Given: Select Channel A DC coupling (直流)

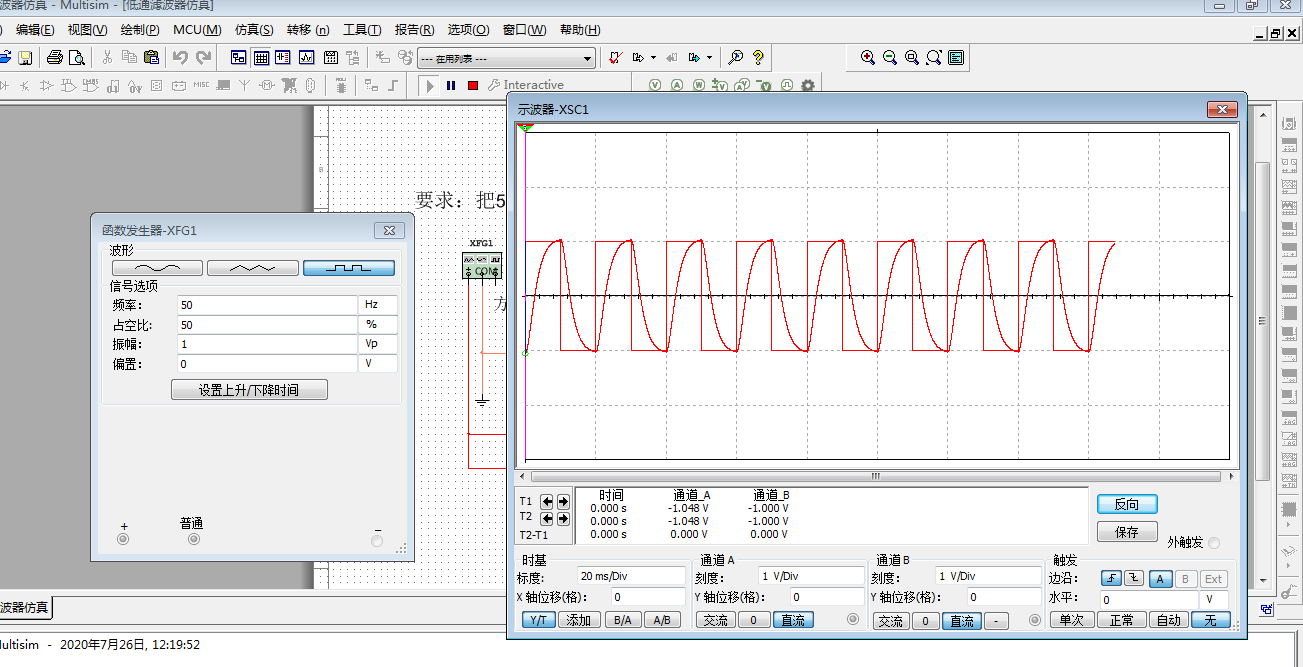Looking at the screenshot, I should click(x=793, y=620).
